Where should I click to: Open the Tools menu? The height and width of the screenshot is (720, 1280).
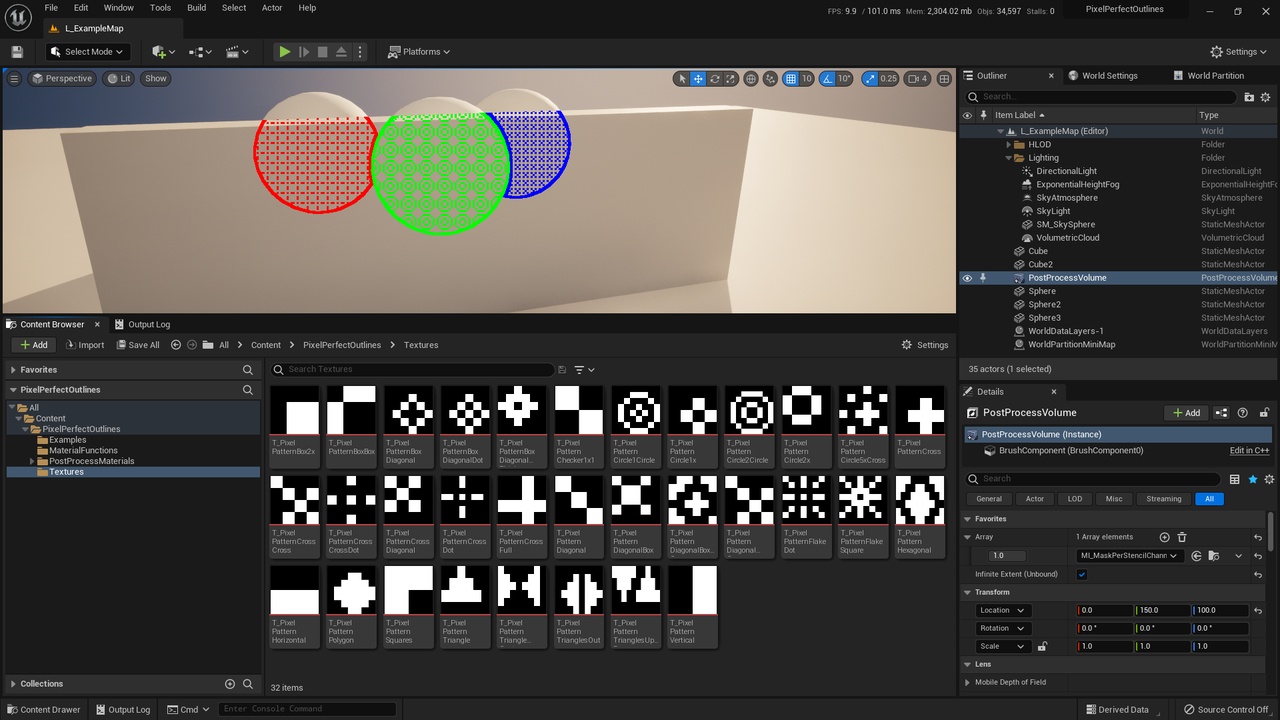[160, 8]
